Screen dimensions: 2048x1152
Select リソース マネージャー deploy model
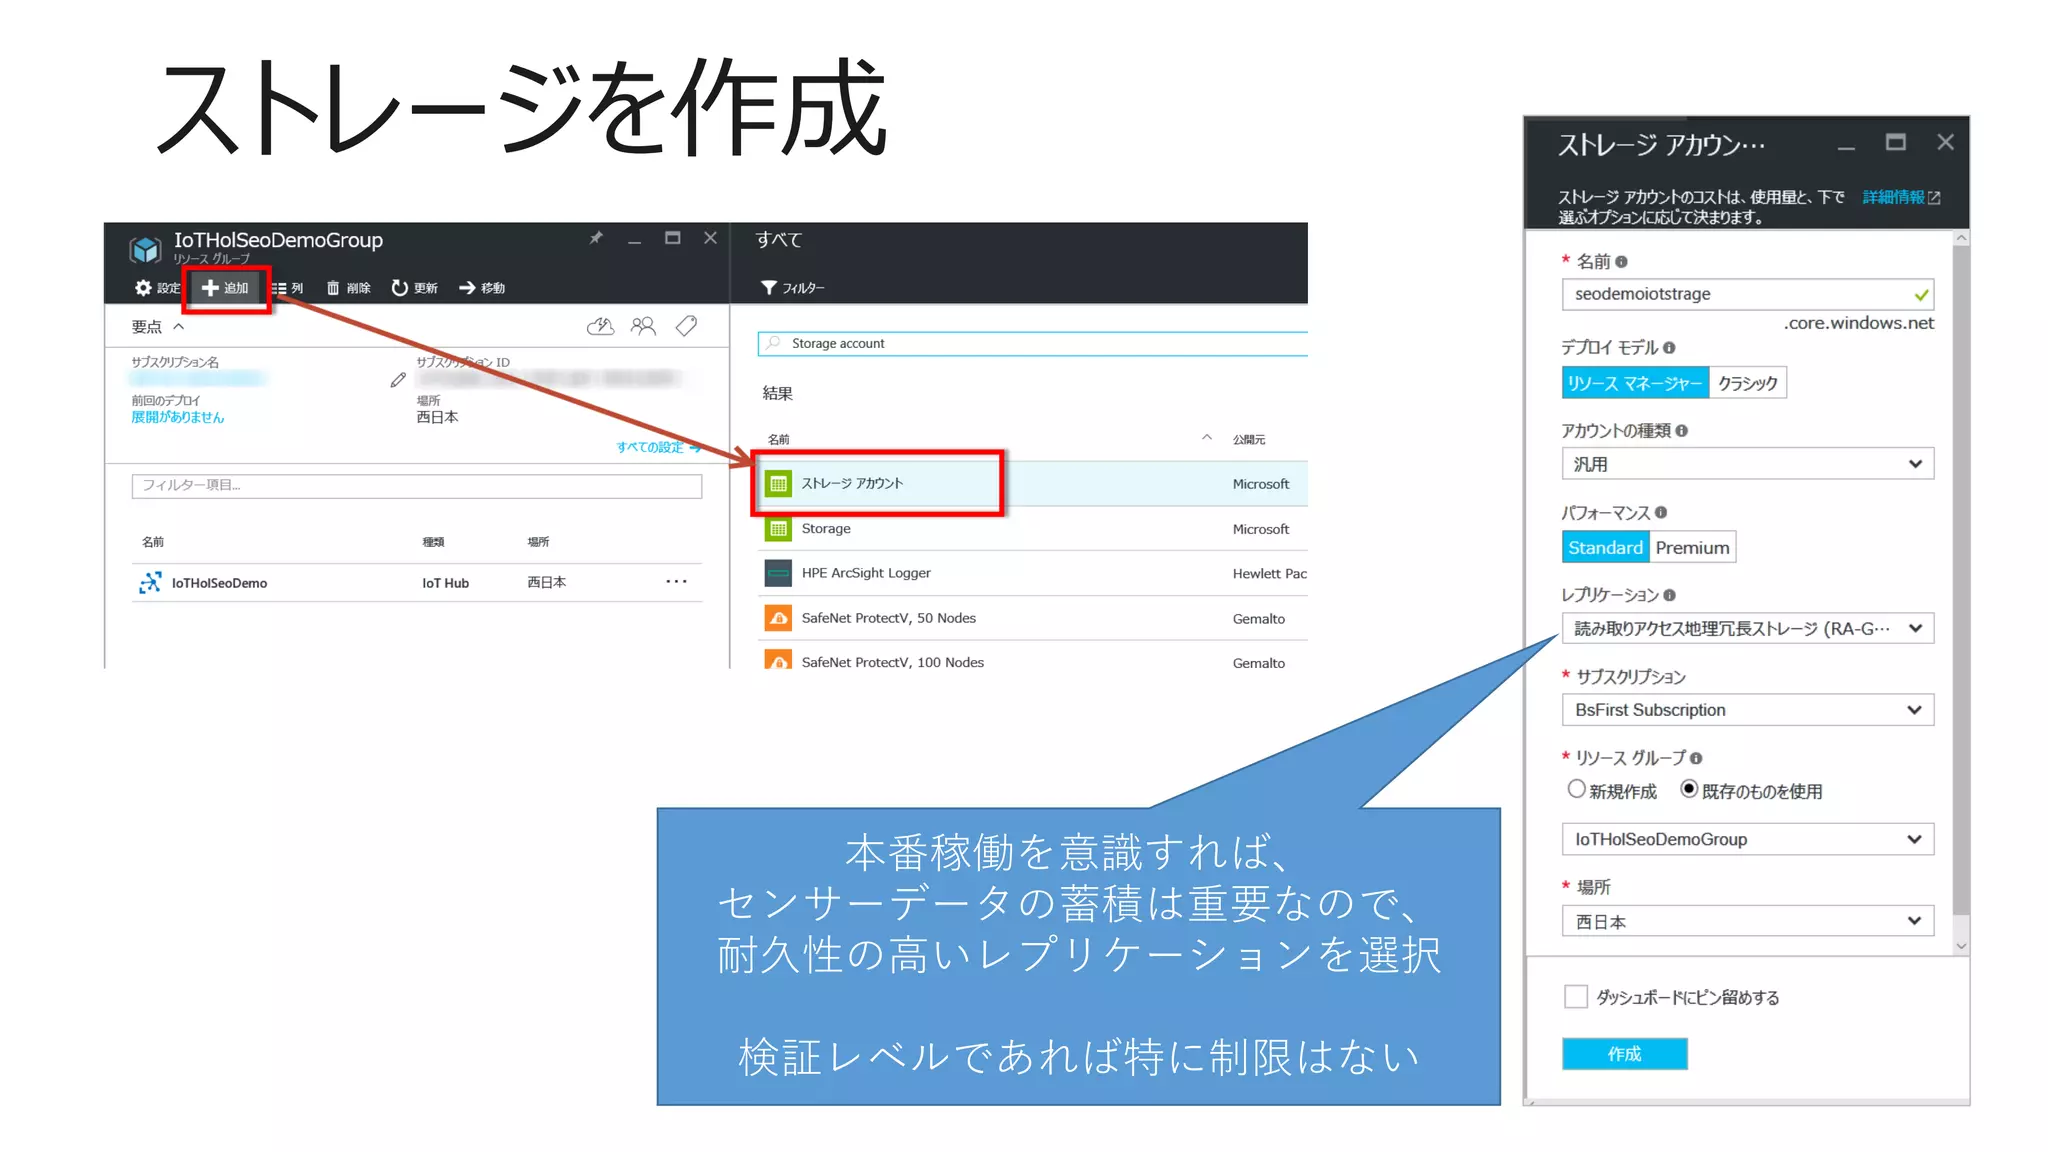[1635, 383]
